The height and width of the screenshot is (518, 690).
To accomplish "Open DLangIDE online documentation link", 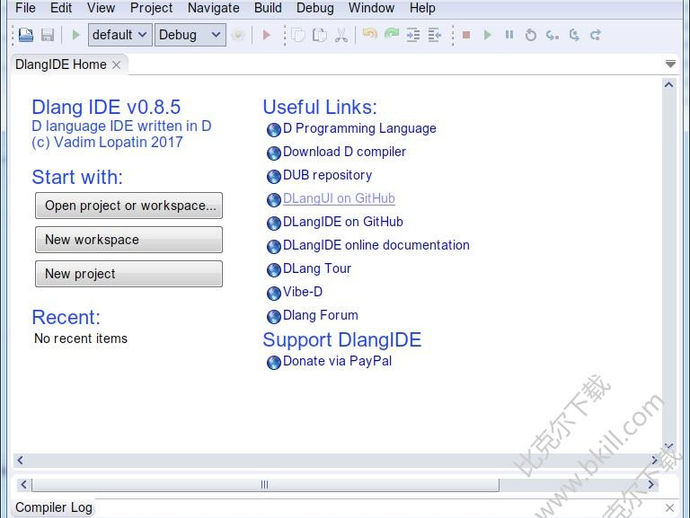I will (x=376, y=245).
